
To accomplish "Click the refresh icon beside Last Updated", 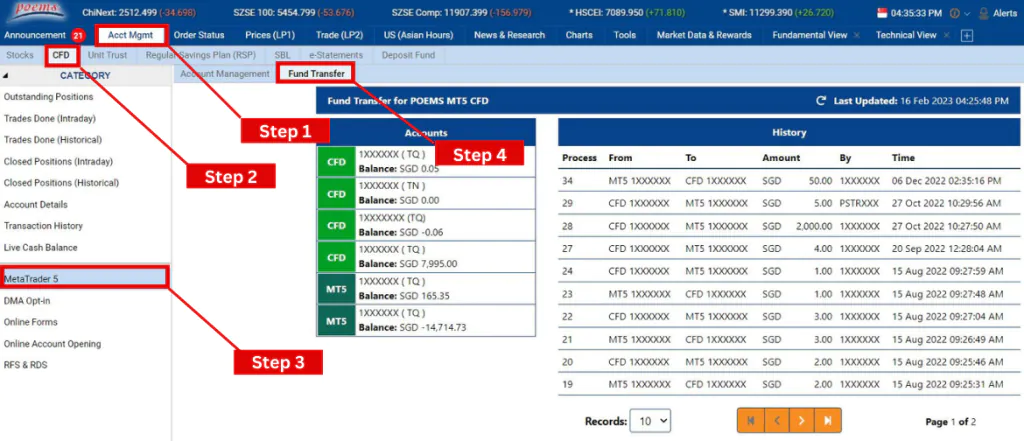I will 821,101.
